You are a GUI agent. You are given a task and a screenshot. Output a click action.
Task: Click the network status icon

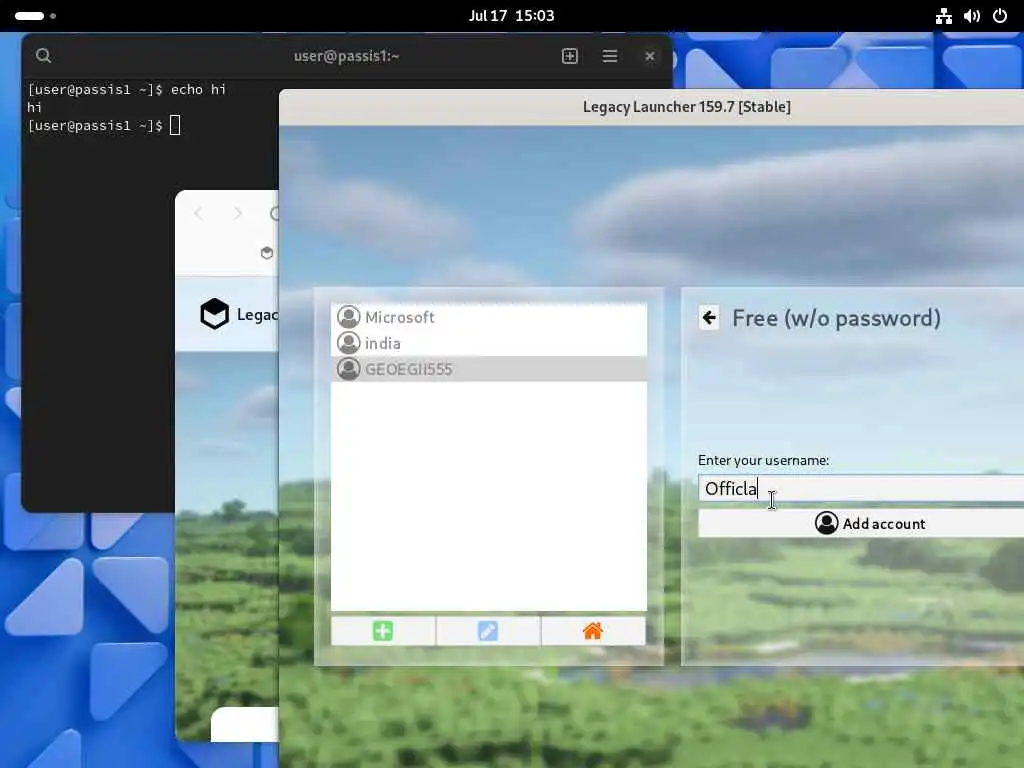[944, 16]
